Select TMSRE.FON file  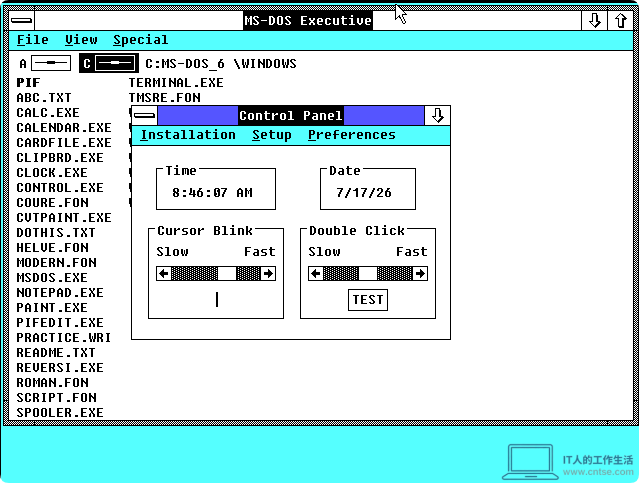(165, 98)
